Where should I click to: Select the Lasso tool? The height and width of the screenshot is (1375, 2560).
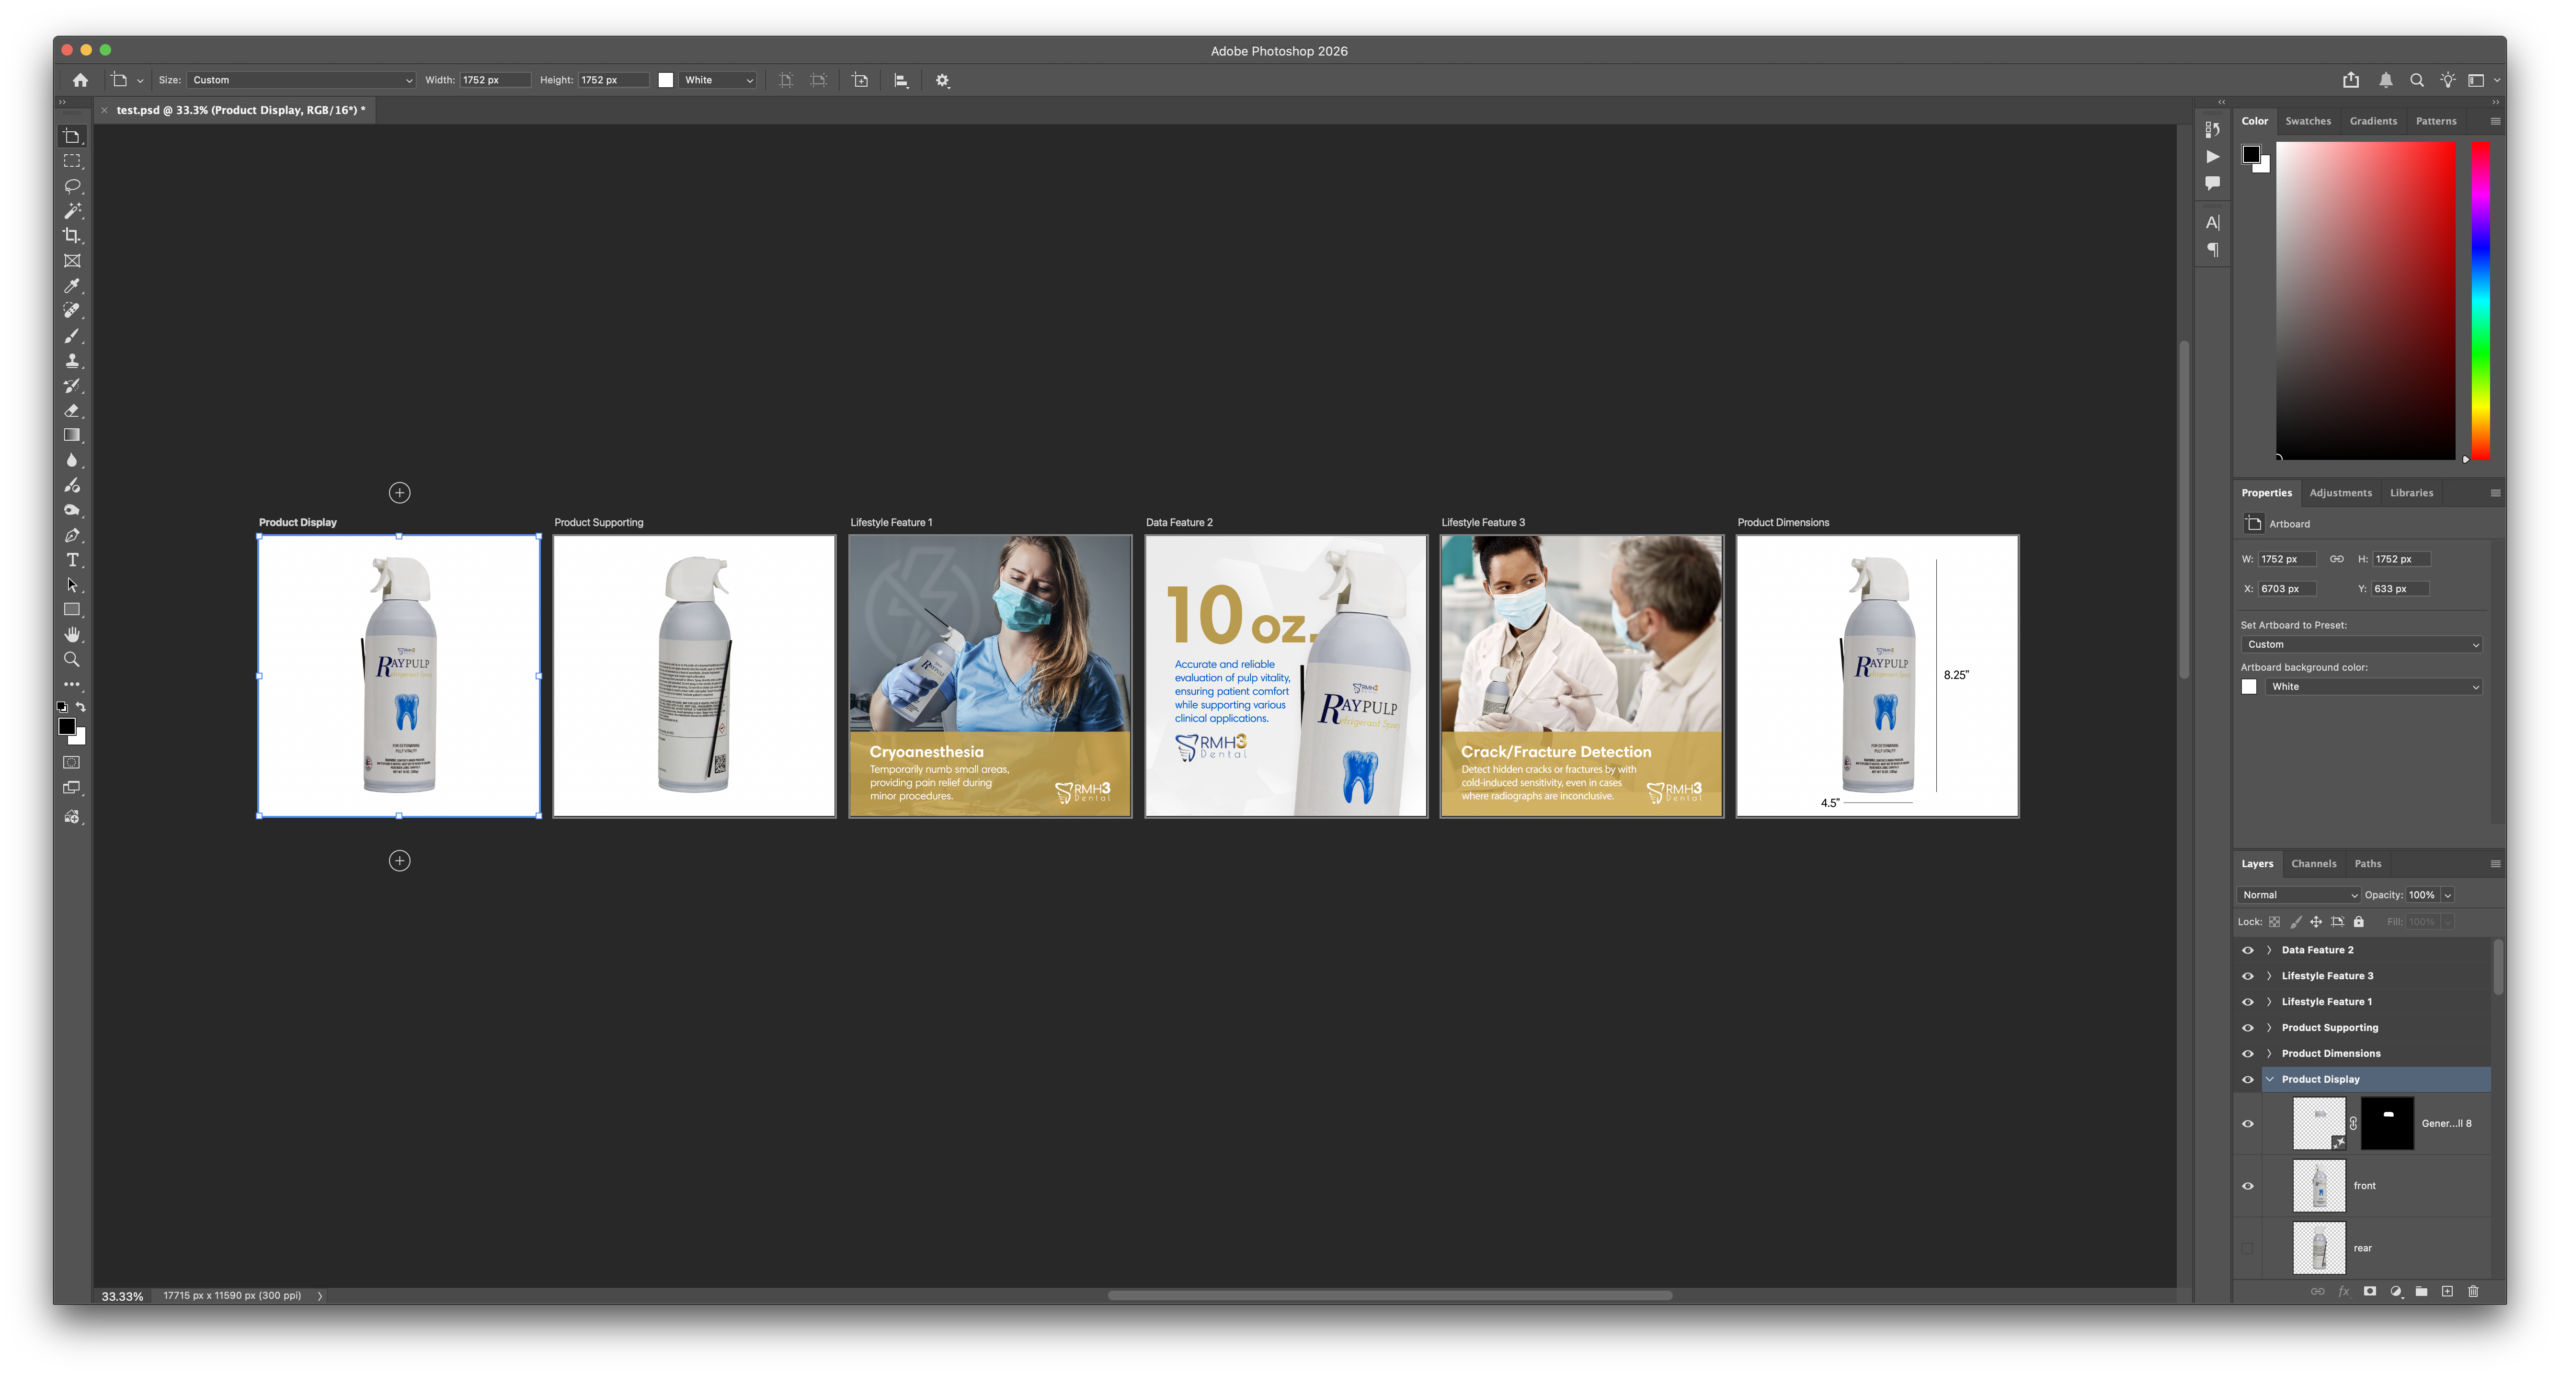pyautogui.click(x=72, y=186)
